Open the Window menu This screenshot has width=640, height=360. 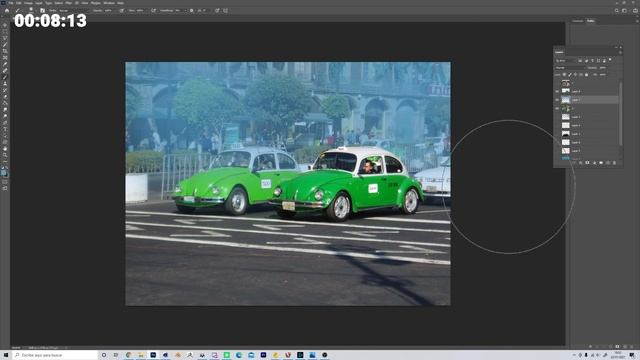(x=109, y=3)
